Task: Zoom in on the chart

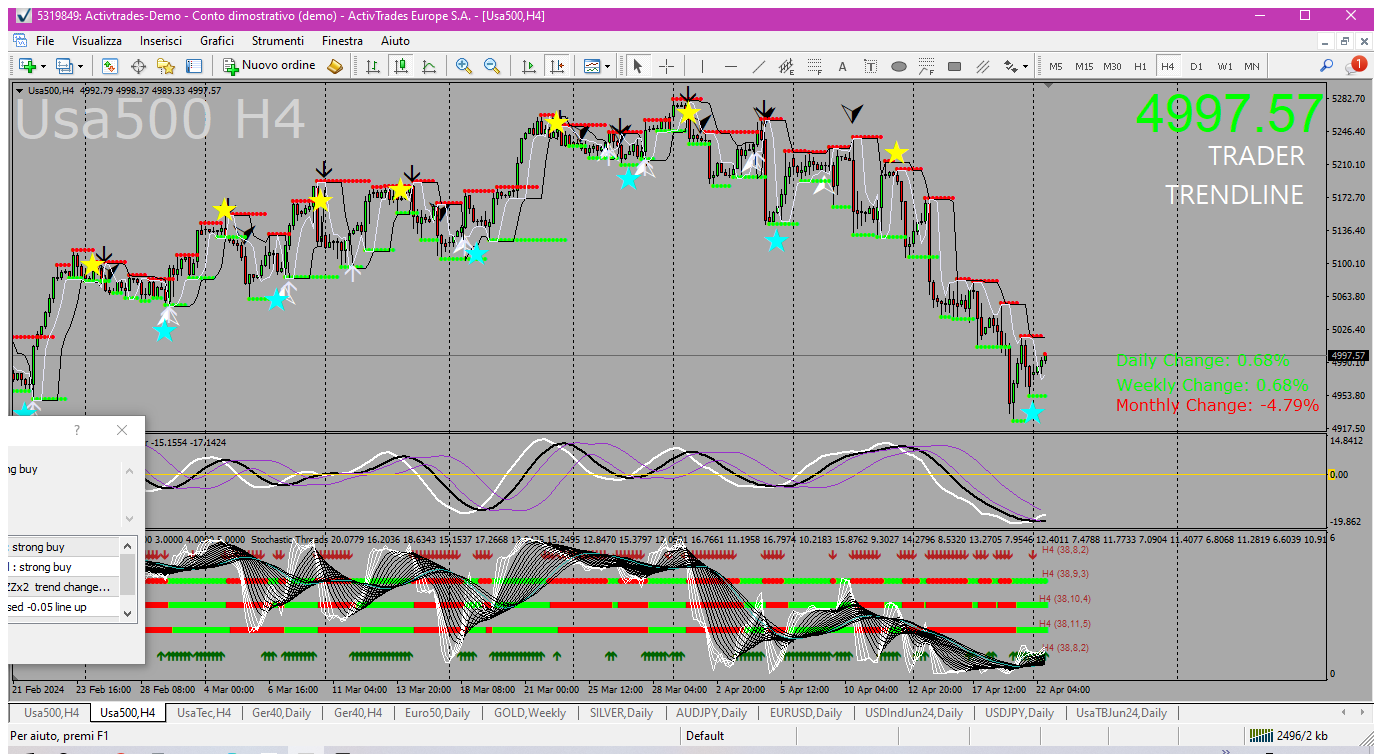Action: [464, 66]
